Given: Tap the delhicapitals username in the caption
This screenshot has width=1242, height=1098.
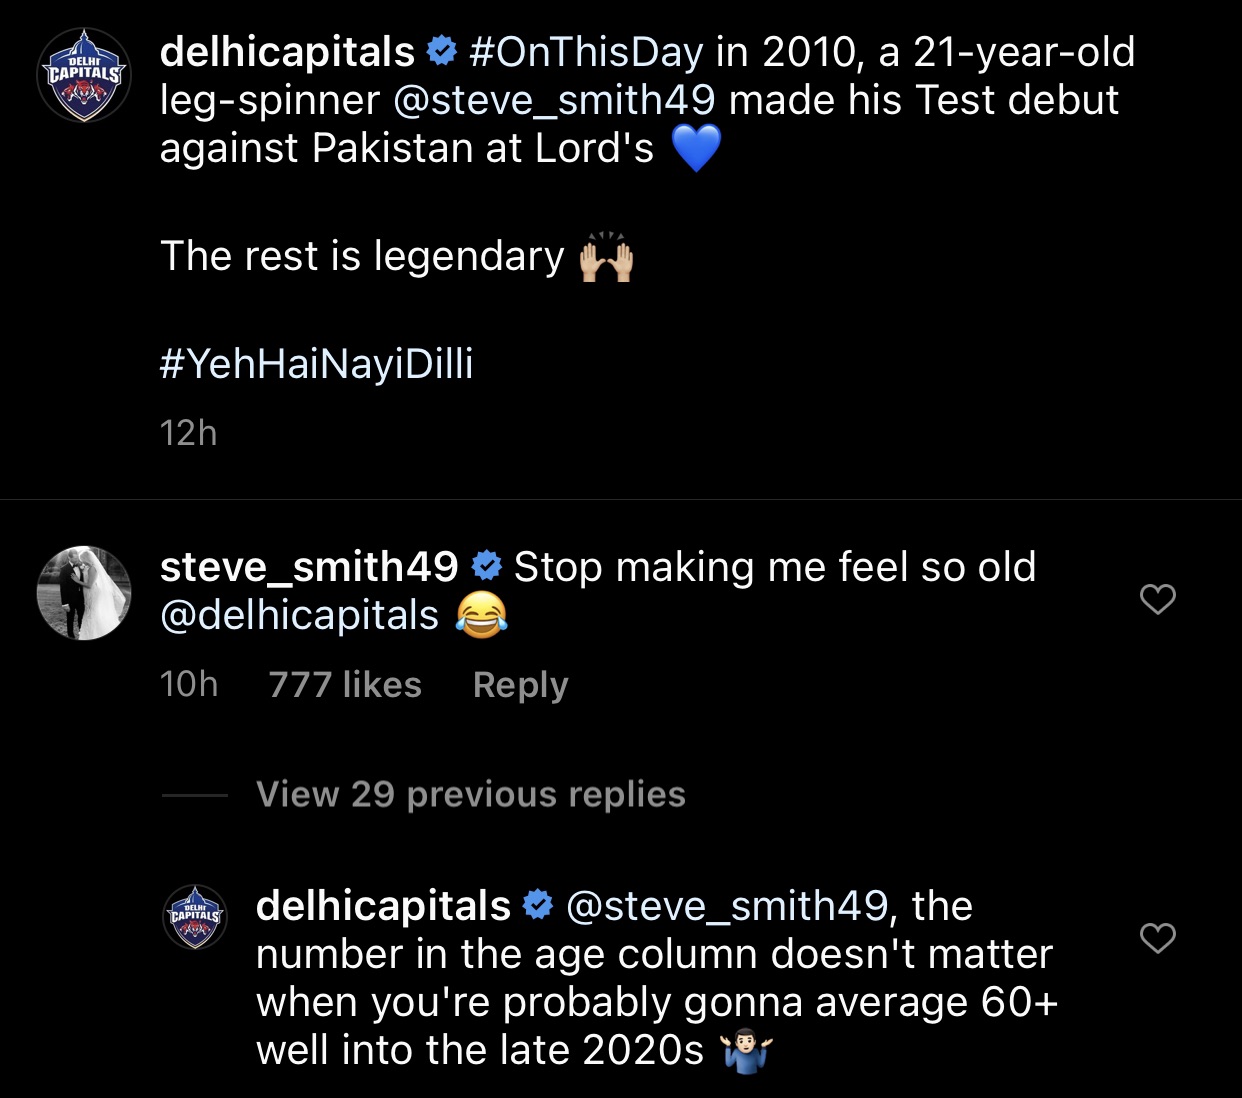Looking at the screenshot, I should coord(287,52).
